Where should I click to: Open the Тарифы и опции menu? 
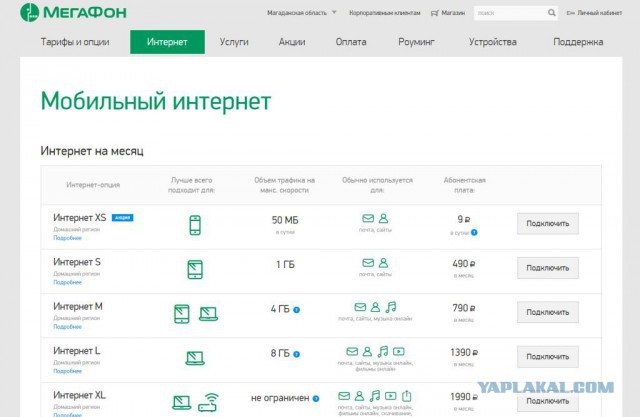(75, 42)
